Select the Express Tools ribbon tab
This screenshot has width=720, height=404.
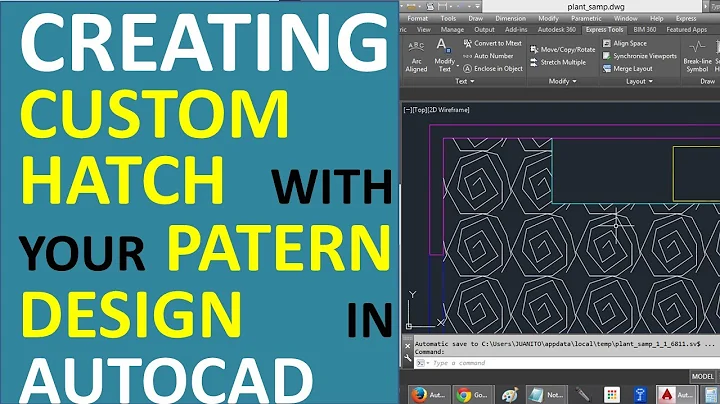point(604,29)
